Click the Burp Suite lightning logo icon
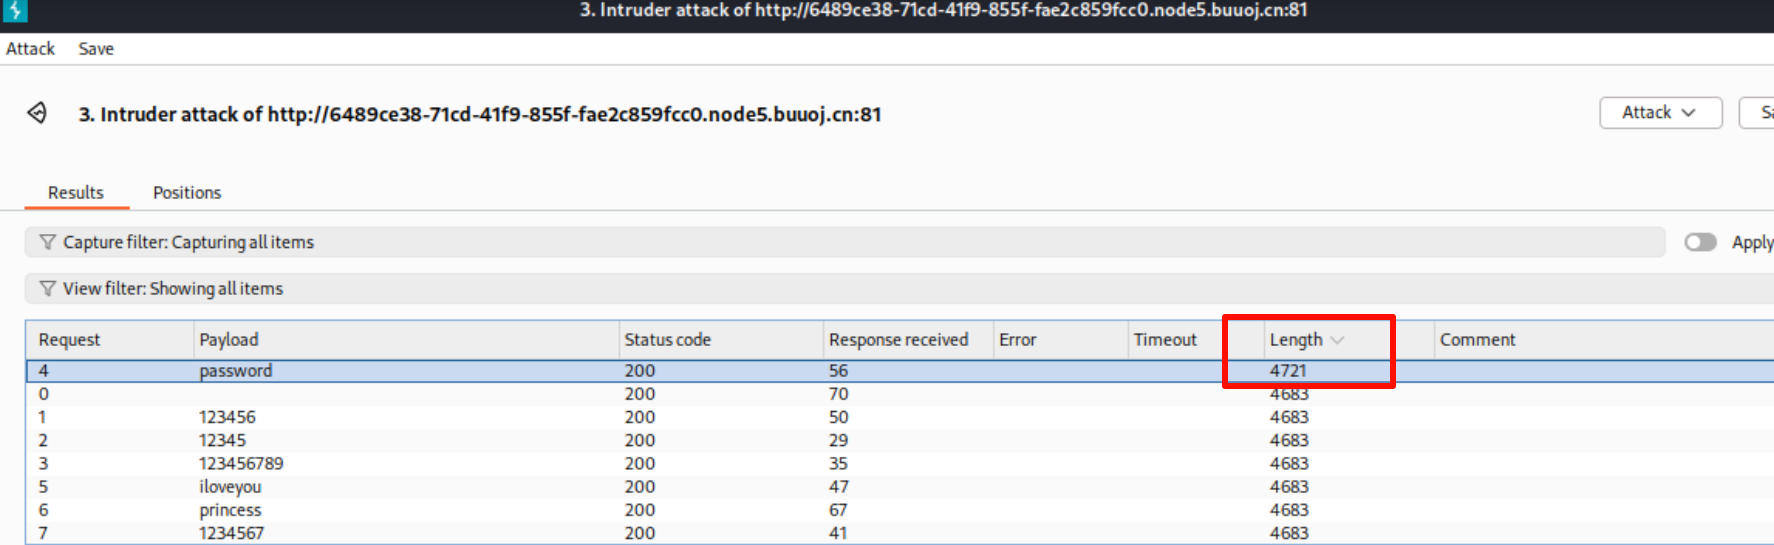 point(15,11)
